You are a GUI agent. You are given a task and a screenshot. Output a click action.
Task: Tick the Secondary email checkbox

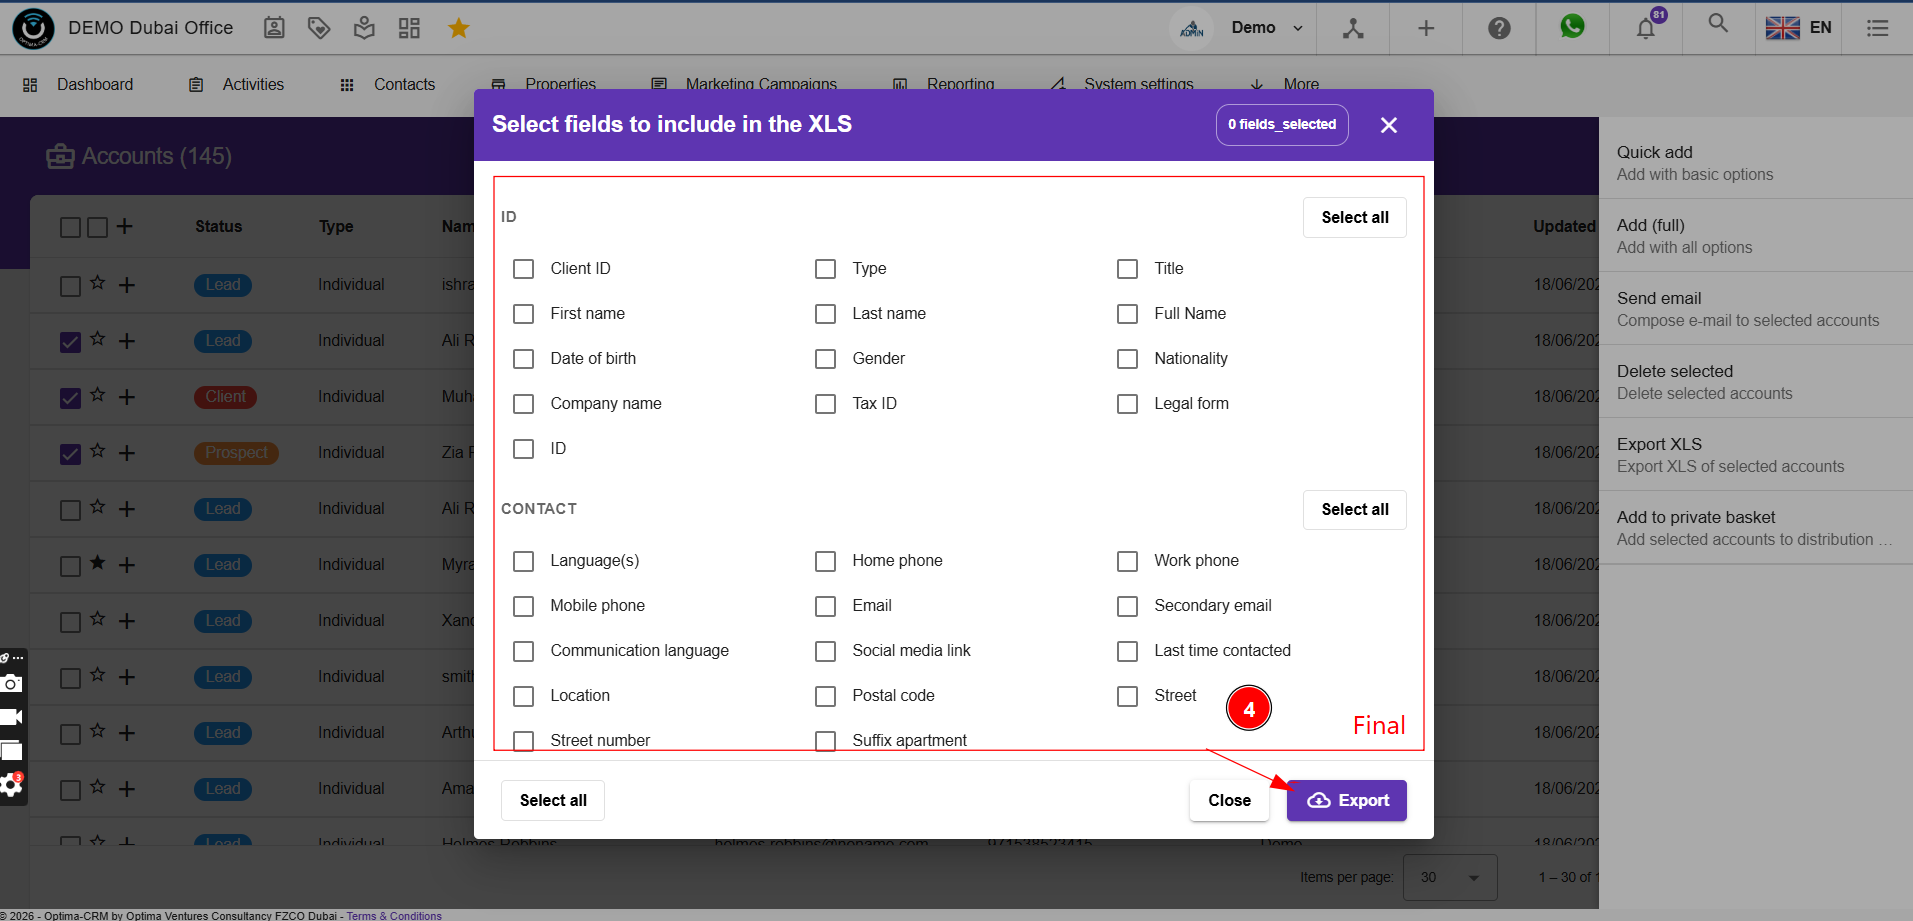click(1127, 606)
